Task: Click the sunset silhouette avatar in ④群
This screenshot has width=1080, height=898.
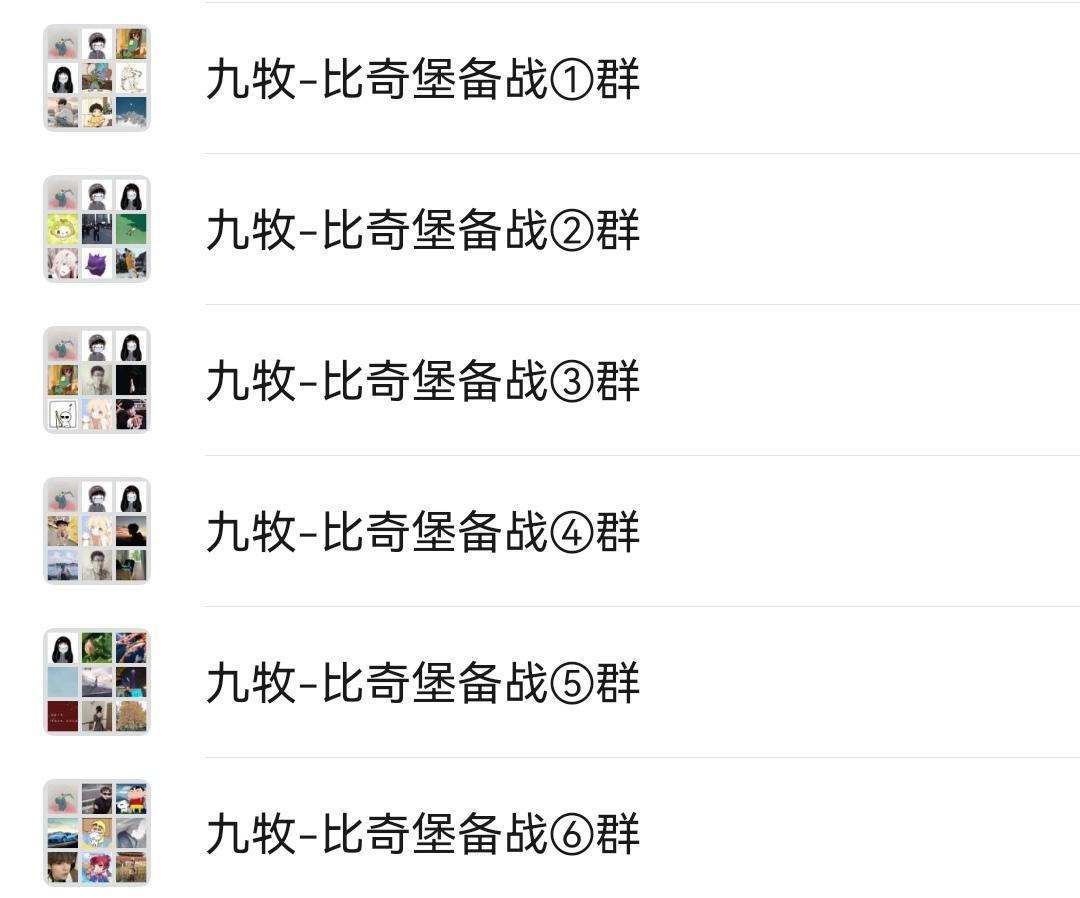Action: (x=131, y=531)
